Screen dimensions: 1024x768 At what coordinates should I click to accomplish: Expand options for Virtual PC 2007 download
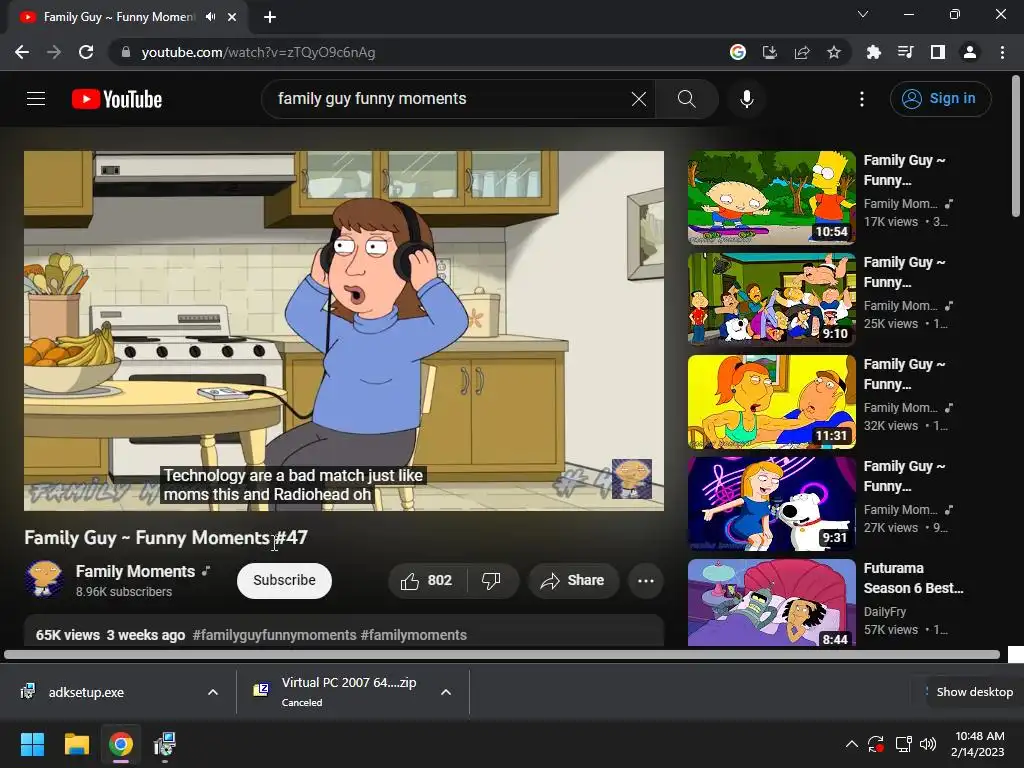point(446,692)
